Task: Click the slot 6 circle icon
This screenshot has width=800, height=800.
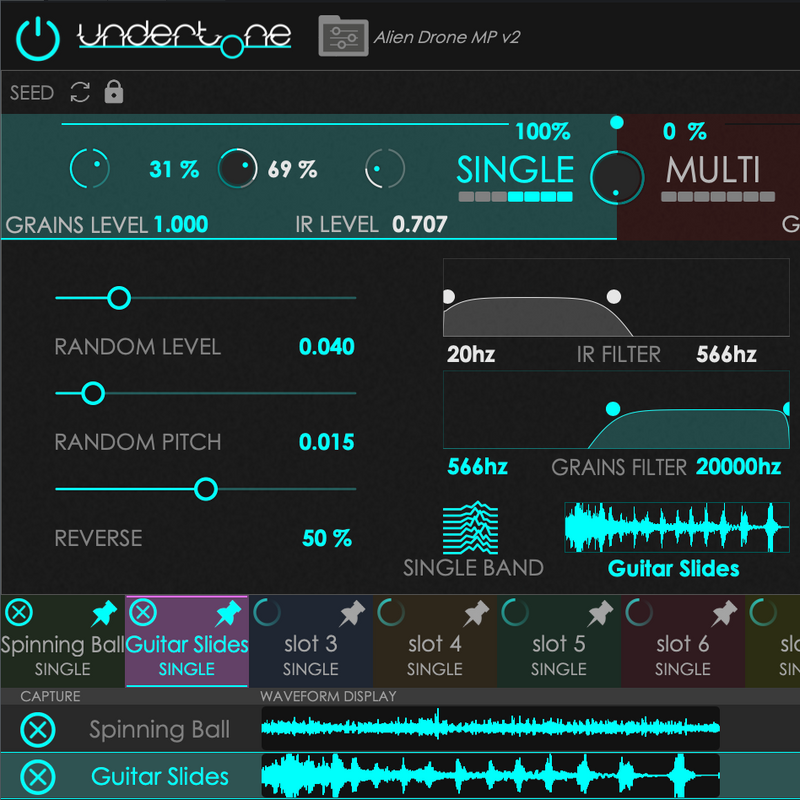Action: (639, 612)
